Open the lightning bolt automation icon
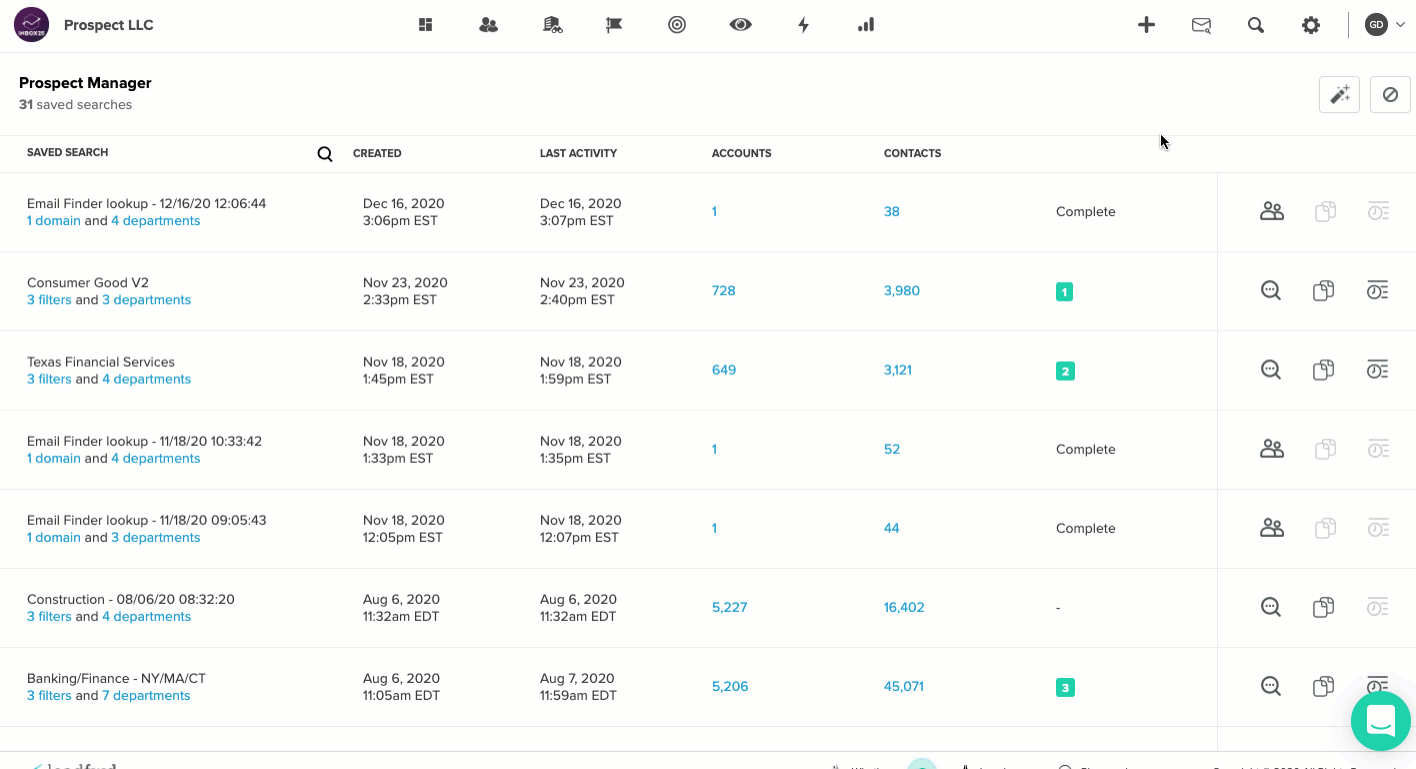The height and width of the screenshot is (769, 1416). coord(803,25)
